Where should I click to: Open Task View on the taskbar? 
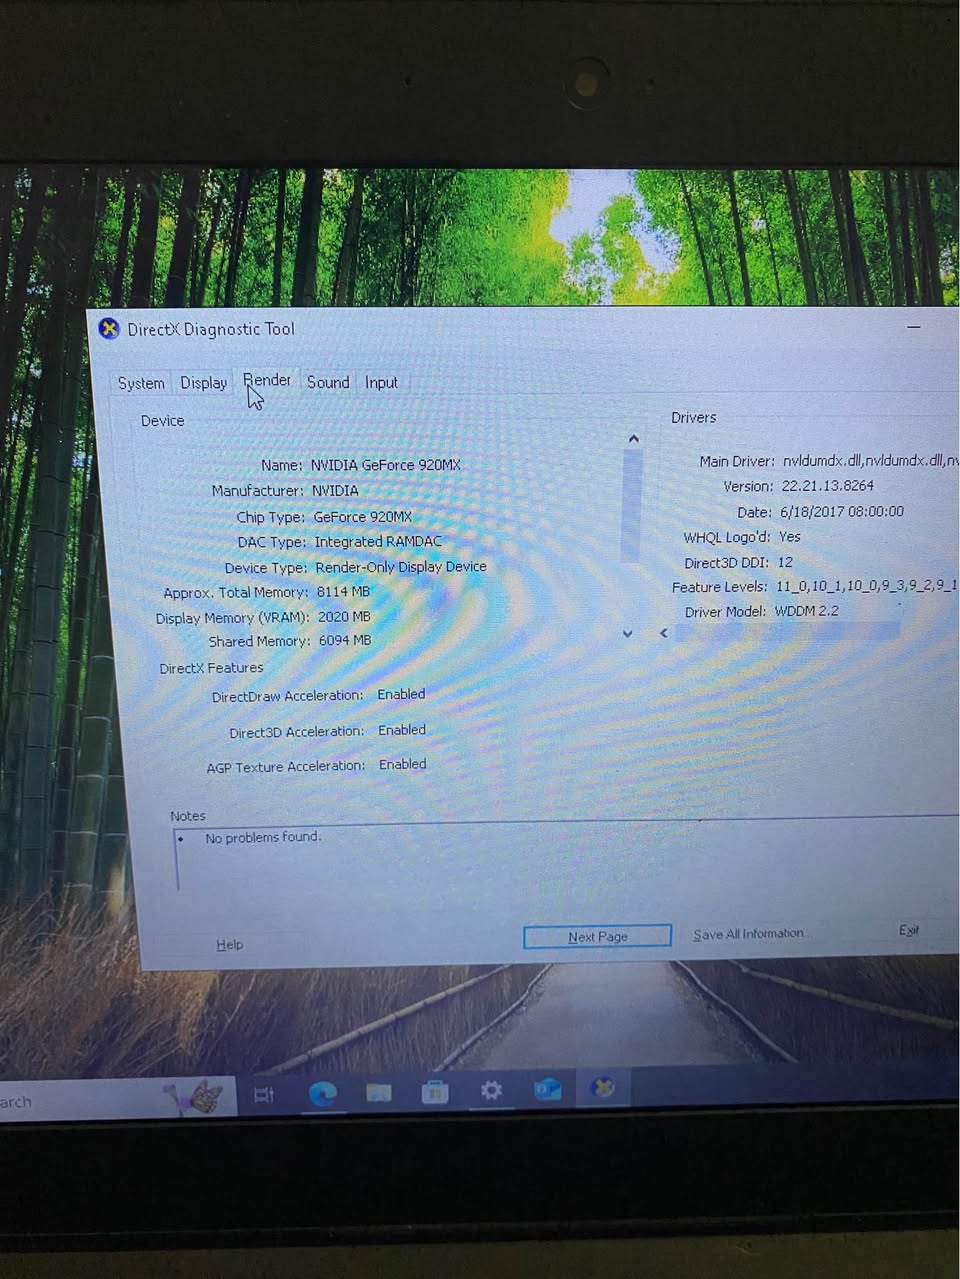(264, 1095)
